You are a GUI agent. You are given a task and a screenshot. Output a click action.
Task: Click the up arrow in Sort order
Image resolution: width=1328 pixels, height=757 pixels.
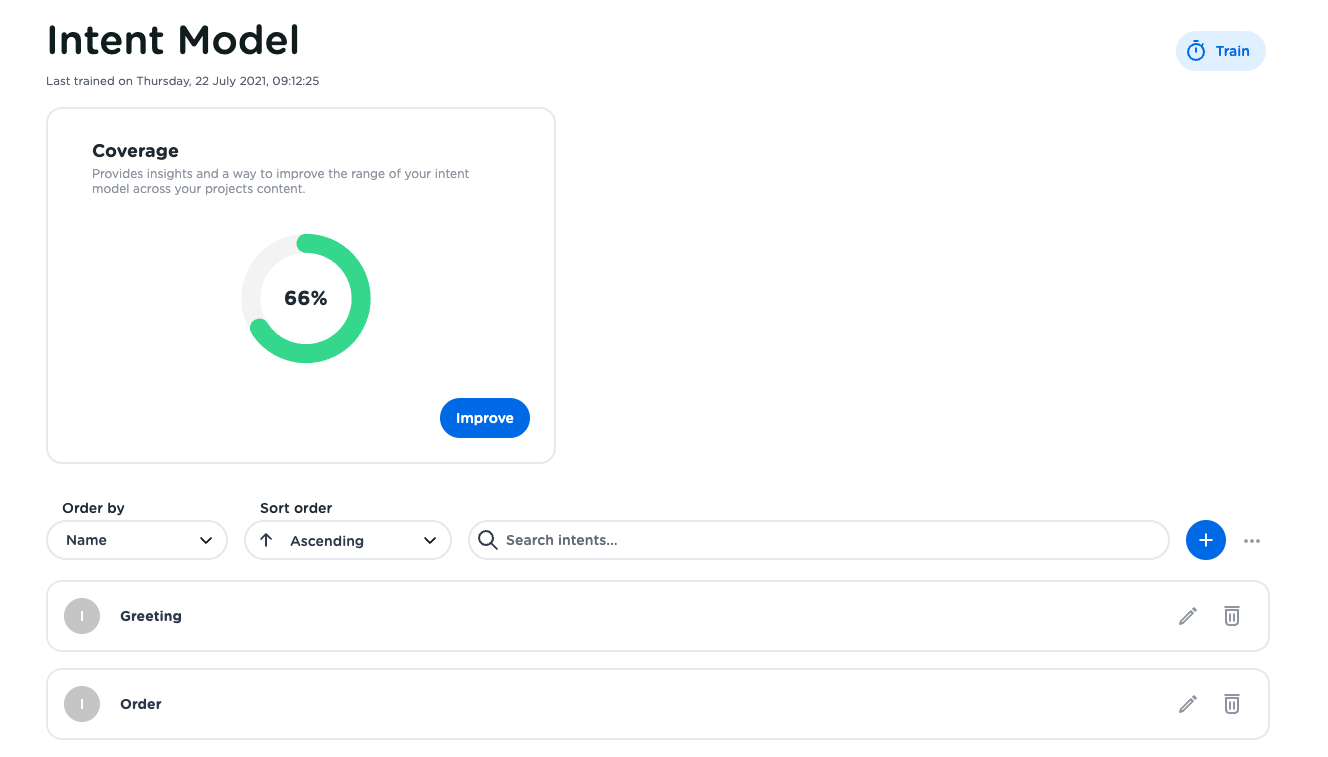tap(266, 540)
